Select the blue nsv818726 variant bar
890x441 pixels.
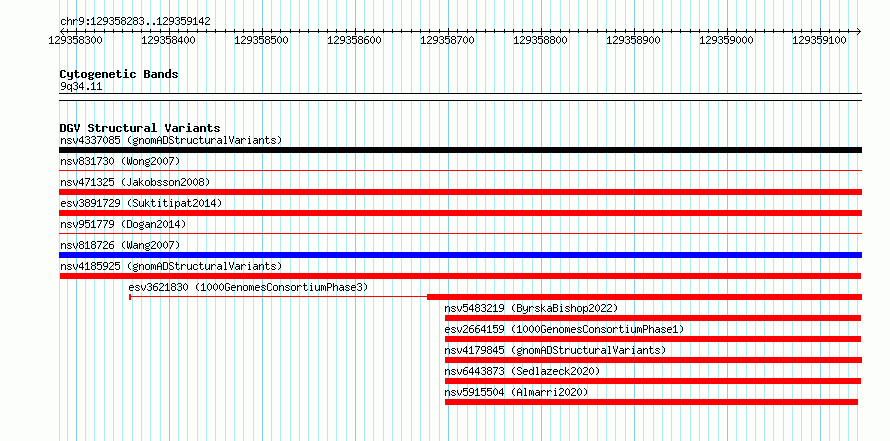460,255
